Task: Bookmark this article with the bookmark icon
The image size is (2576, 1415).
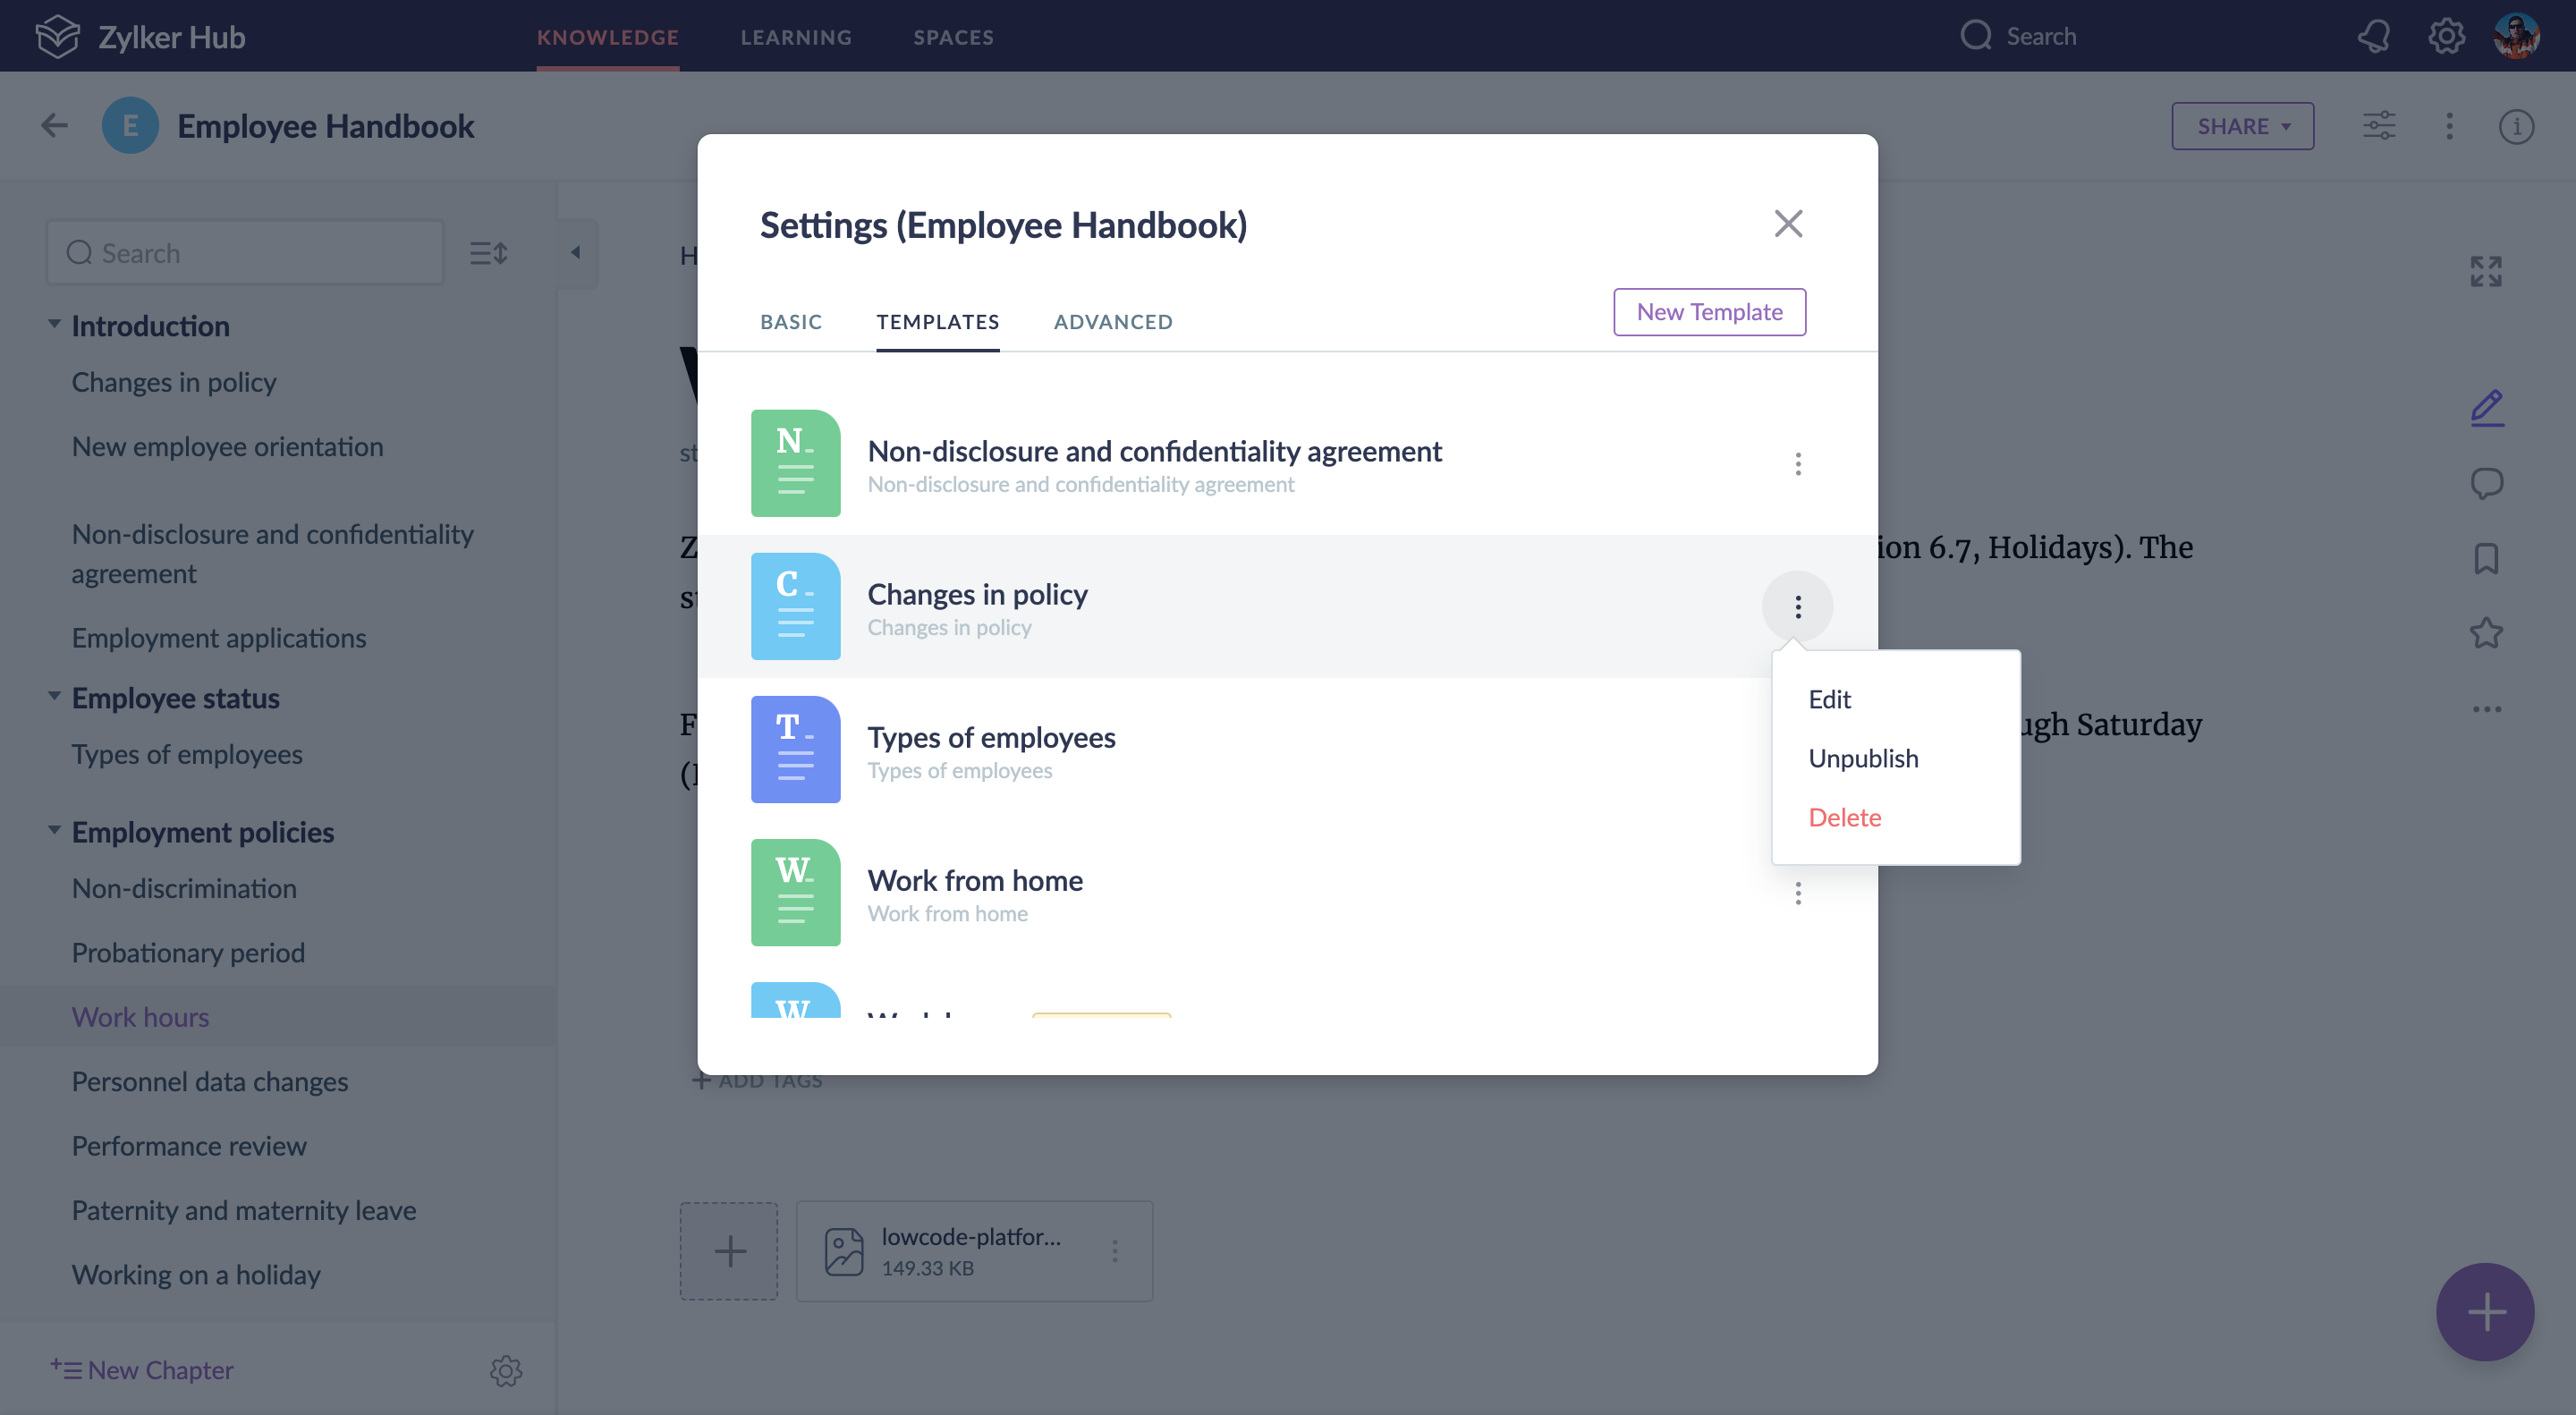Action: pyautogui.click(x=2486, y=558)
